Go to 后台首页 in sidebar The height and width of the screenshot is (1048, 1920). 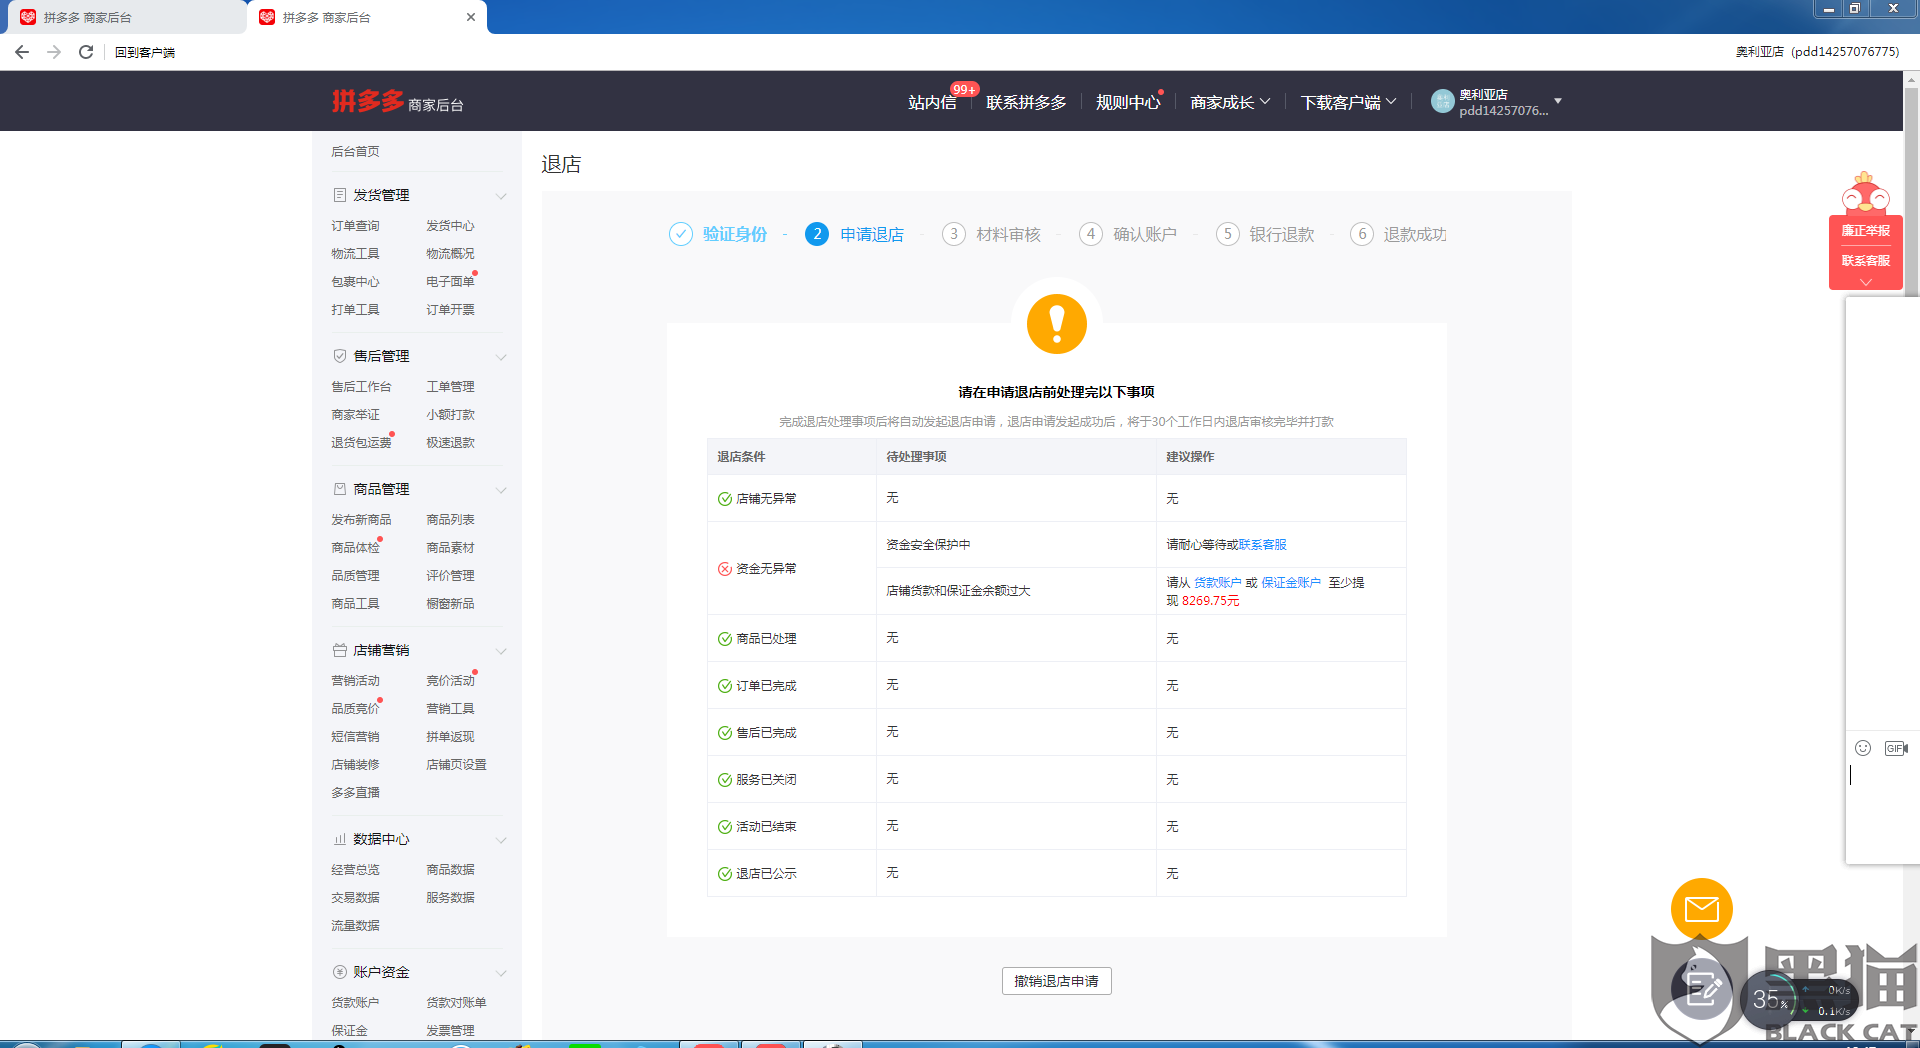355,152
